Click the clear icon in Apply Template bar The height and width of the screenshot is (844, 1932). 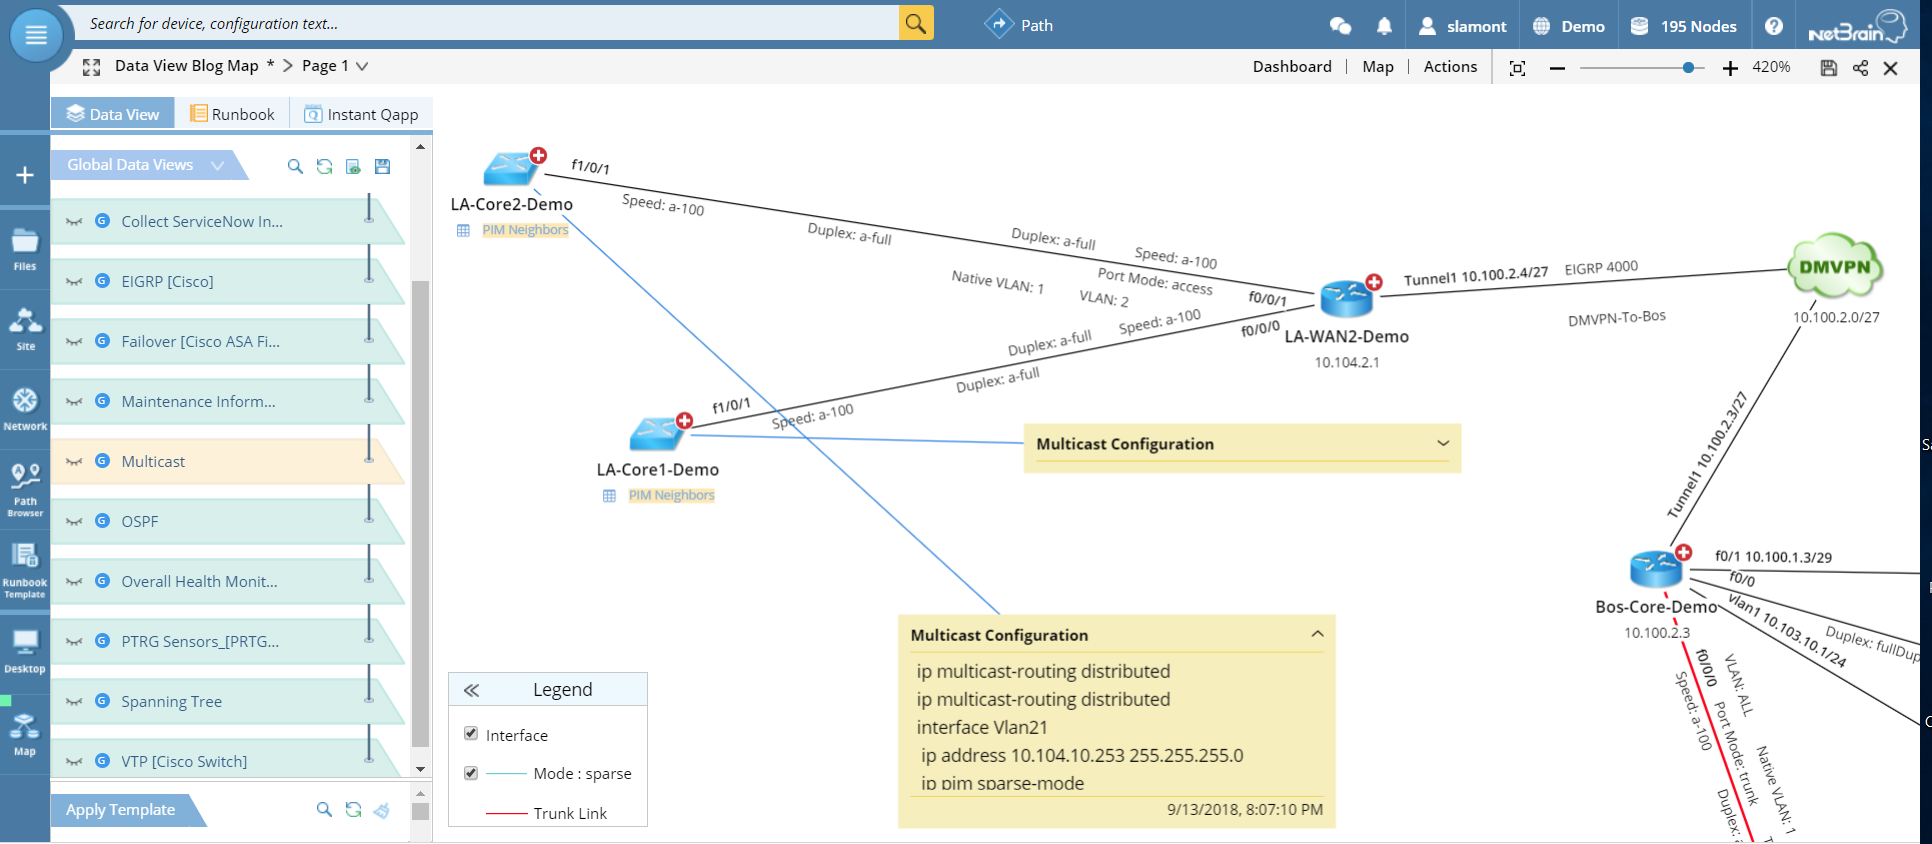(381, 810)
